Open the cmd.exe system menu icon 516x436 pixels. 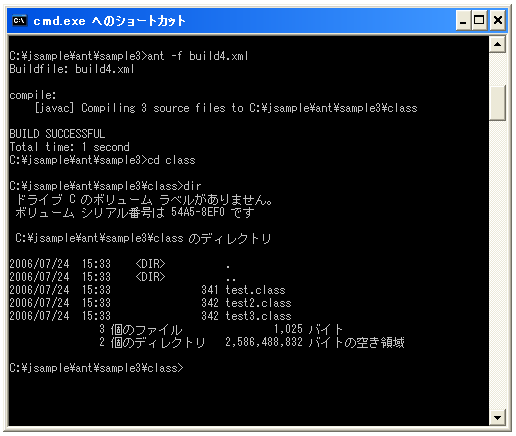(19, 21)
